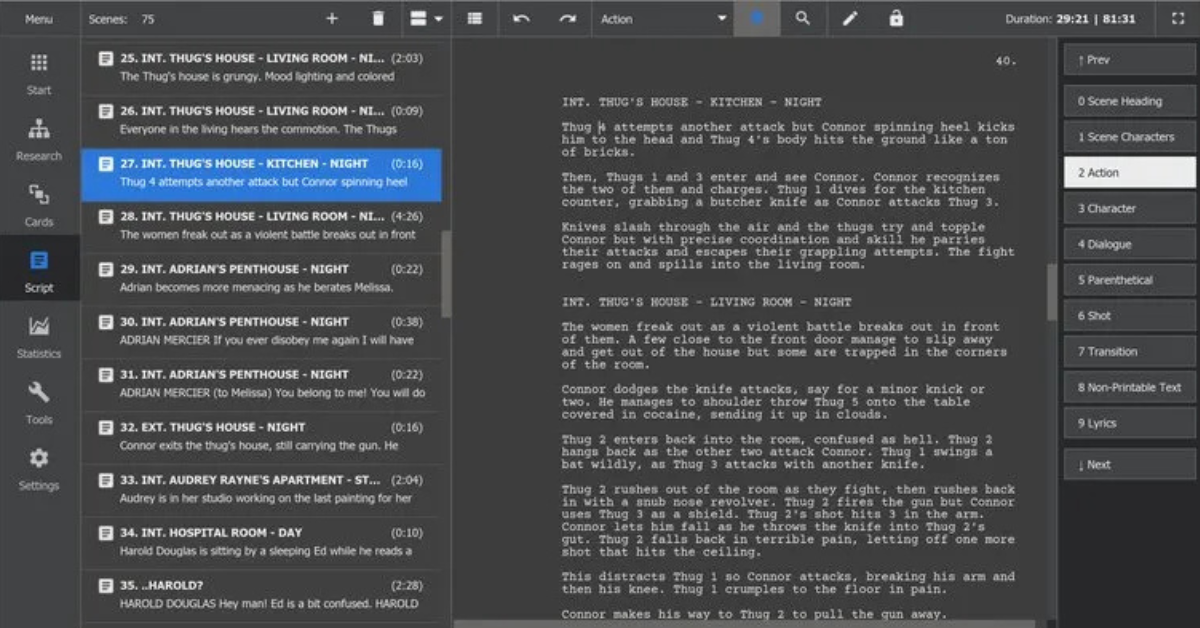Select the 3 Character element button
This screenshot has height=628, width=1200.
point(1128,208)
